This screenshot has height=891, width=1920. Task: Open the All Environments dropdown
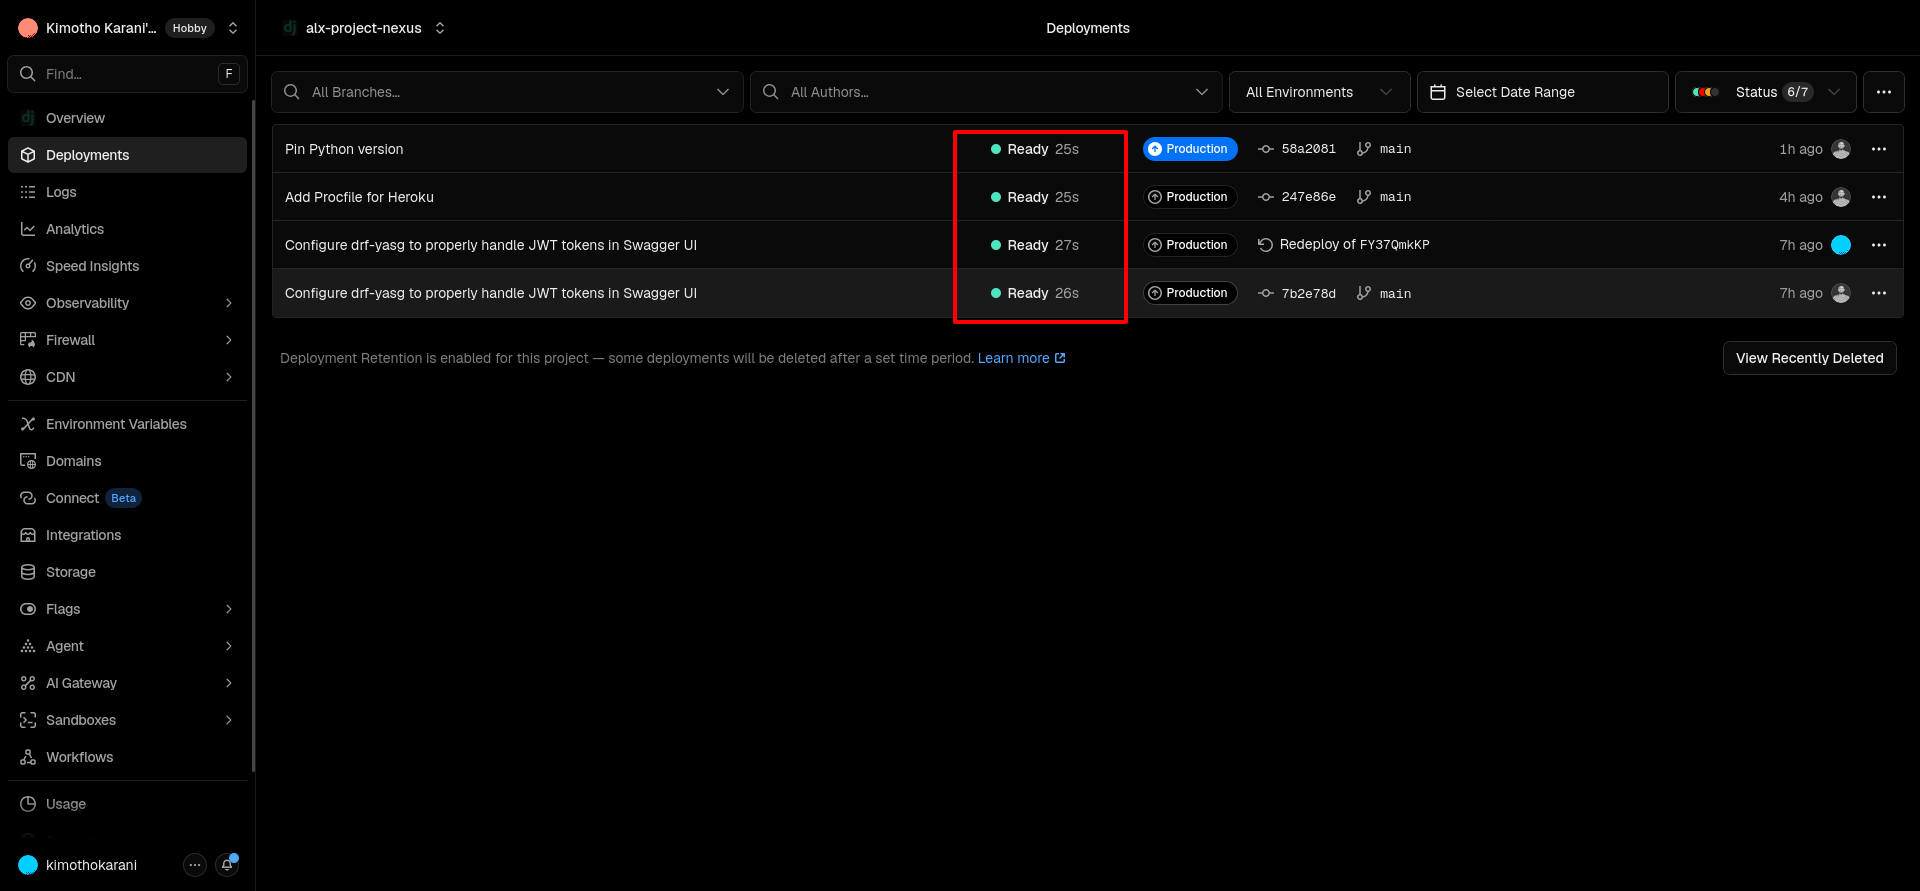[x=1320, y=92]
